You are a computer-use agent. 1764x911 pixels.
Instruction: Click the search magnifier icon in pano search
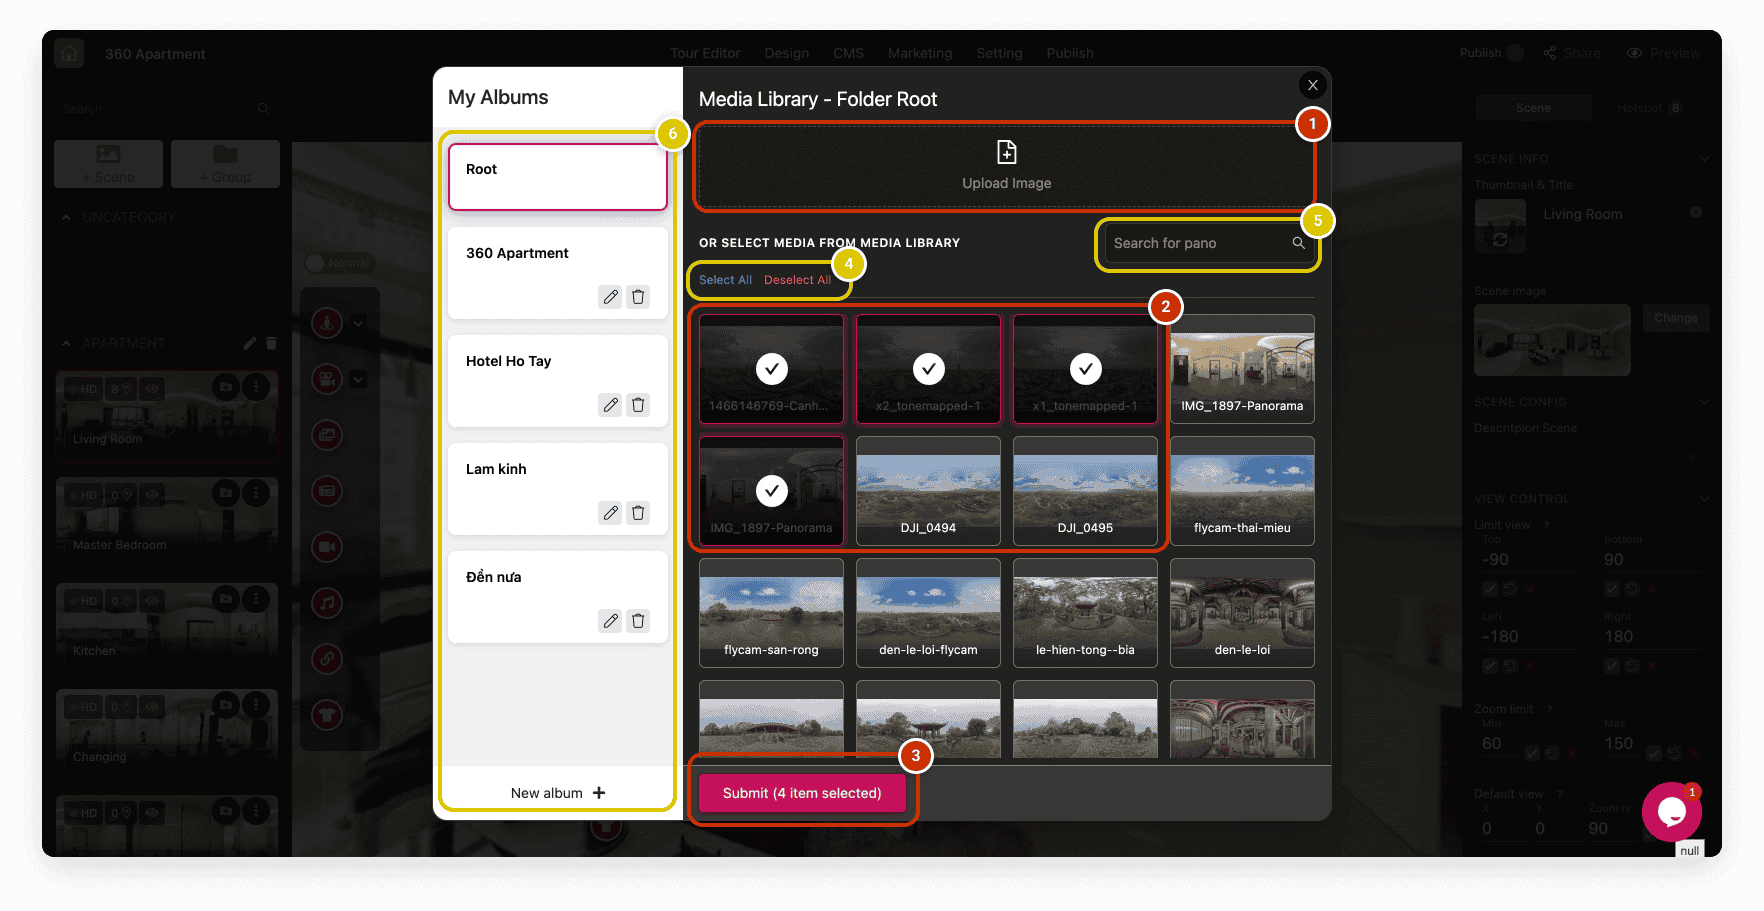click(1298, 243)
